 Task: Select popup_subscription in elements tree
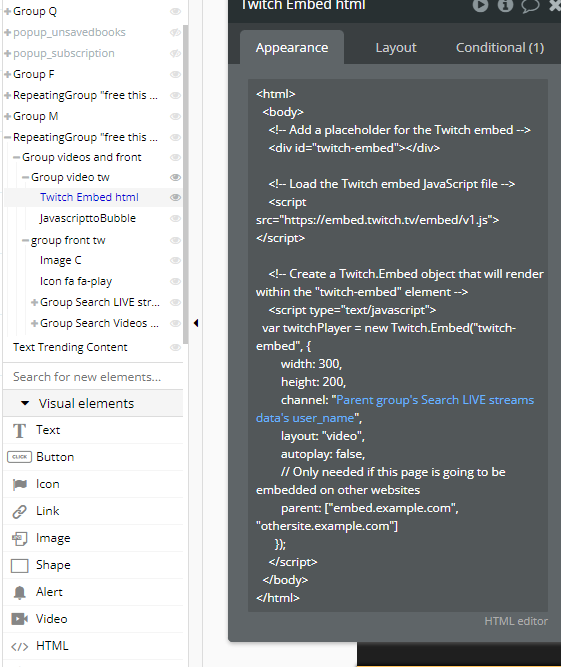pos(64,53)
